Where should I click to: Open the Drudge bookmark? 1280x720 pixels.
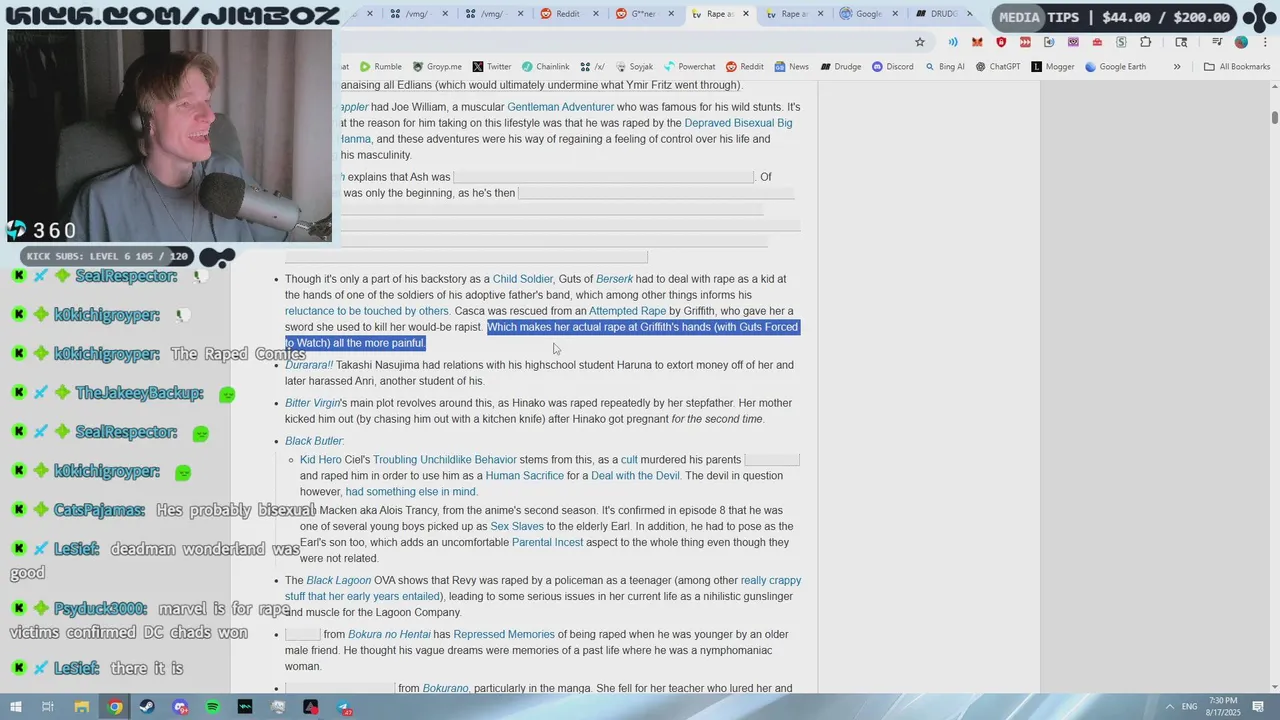[x=840, y=67]
